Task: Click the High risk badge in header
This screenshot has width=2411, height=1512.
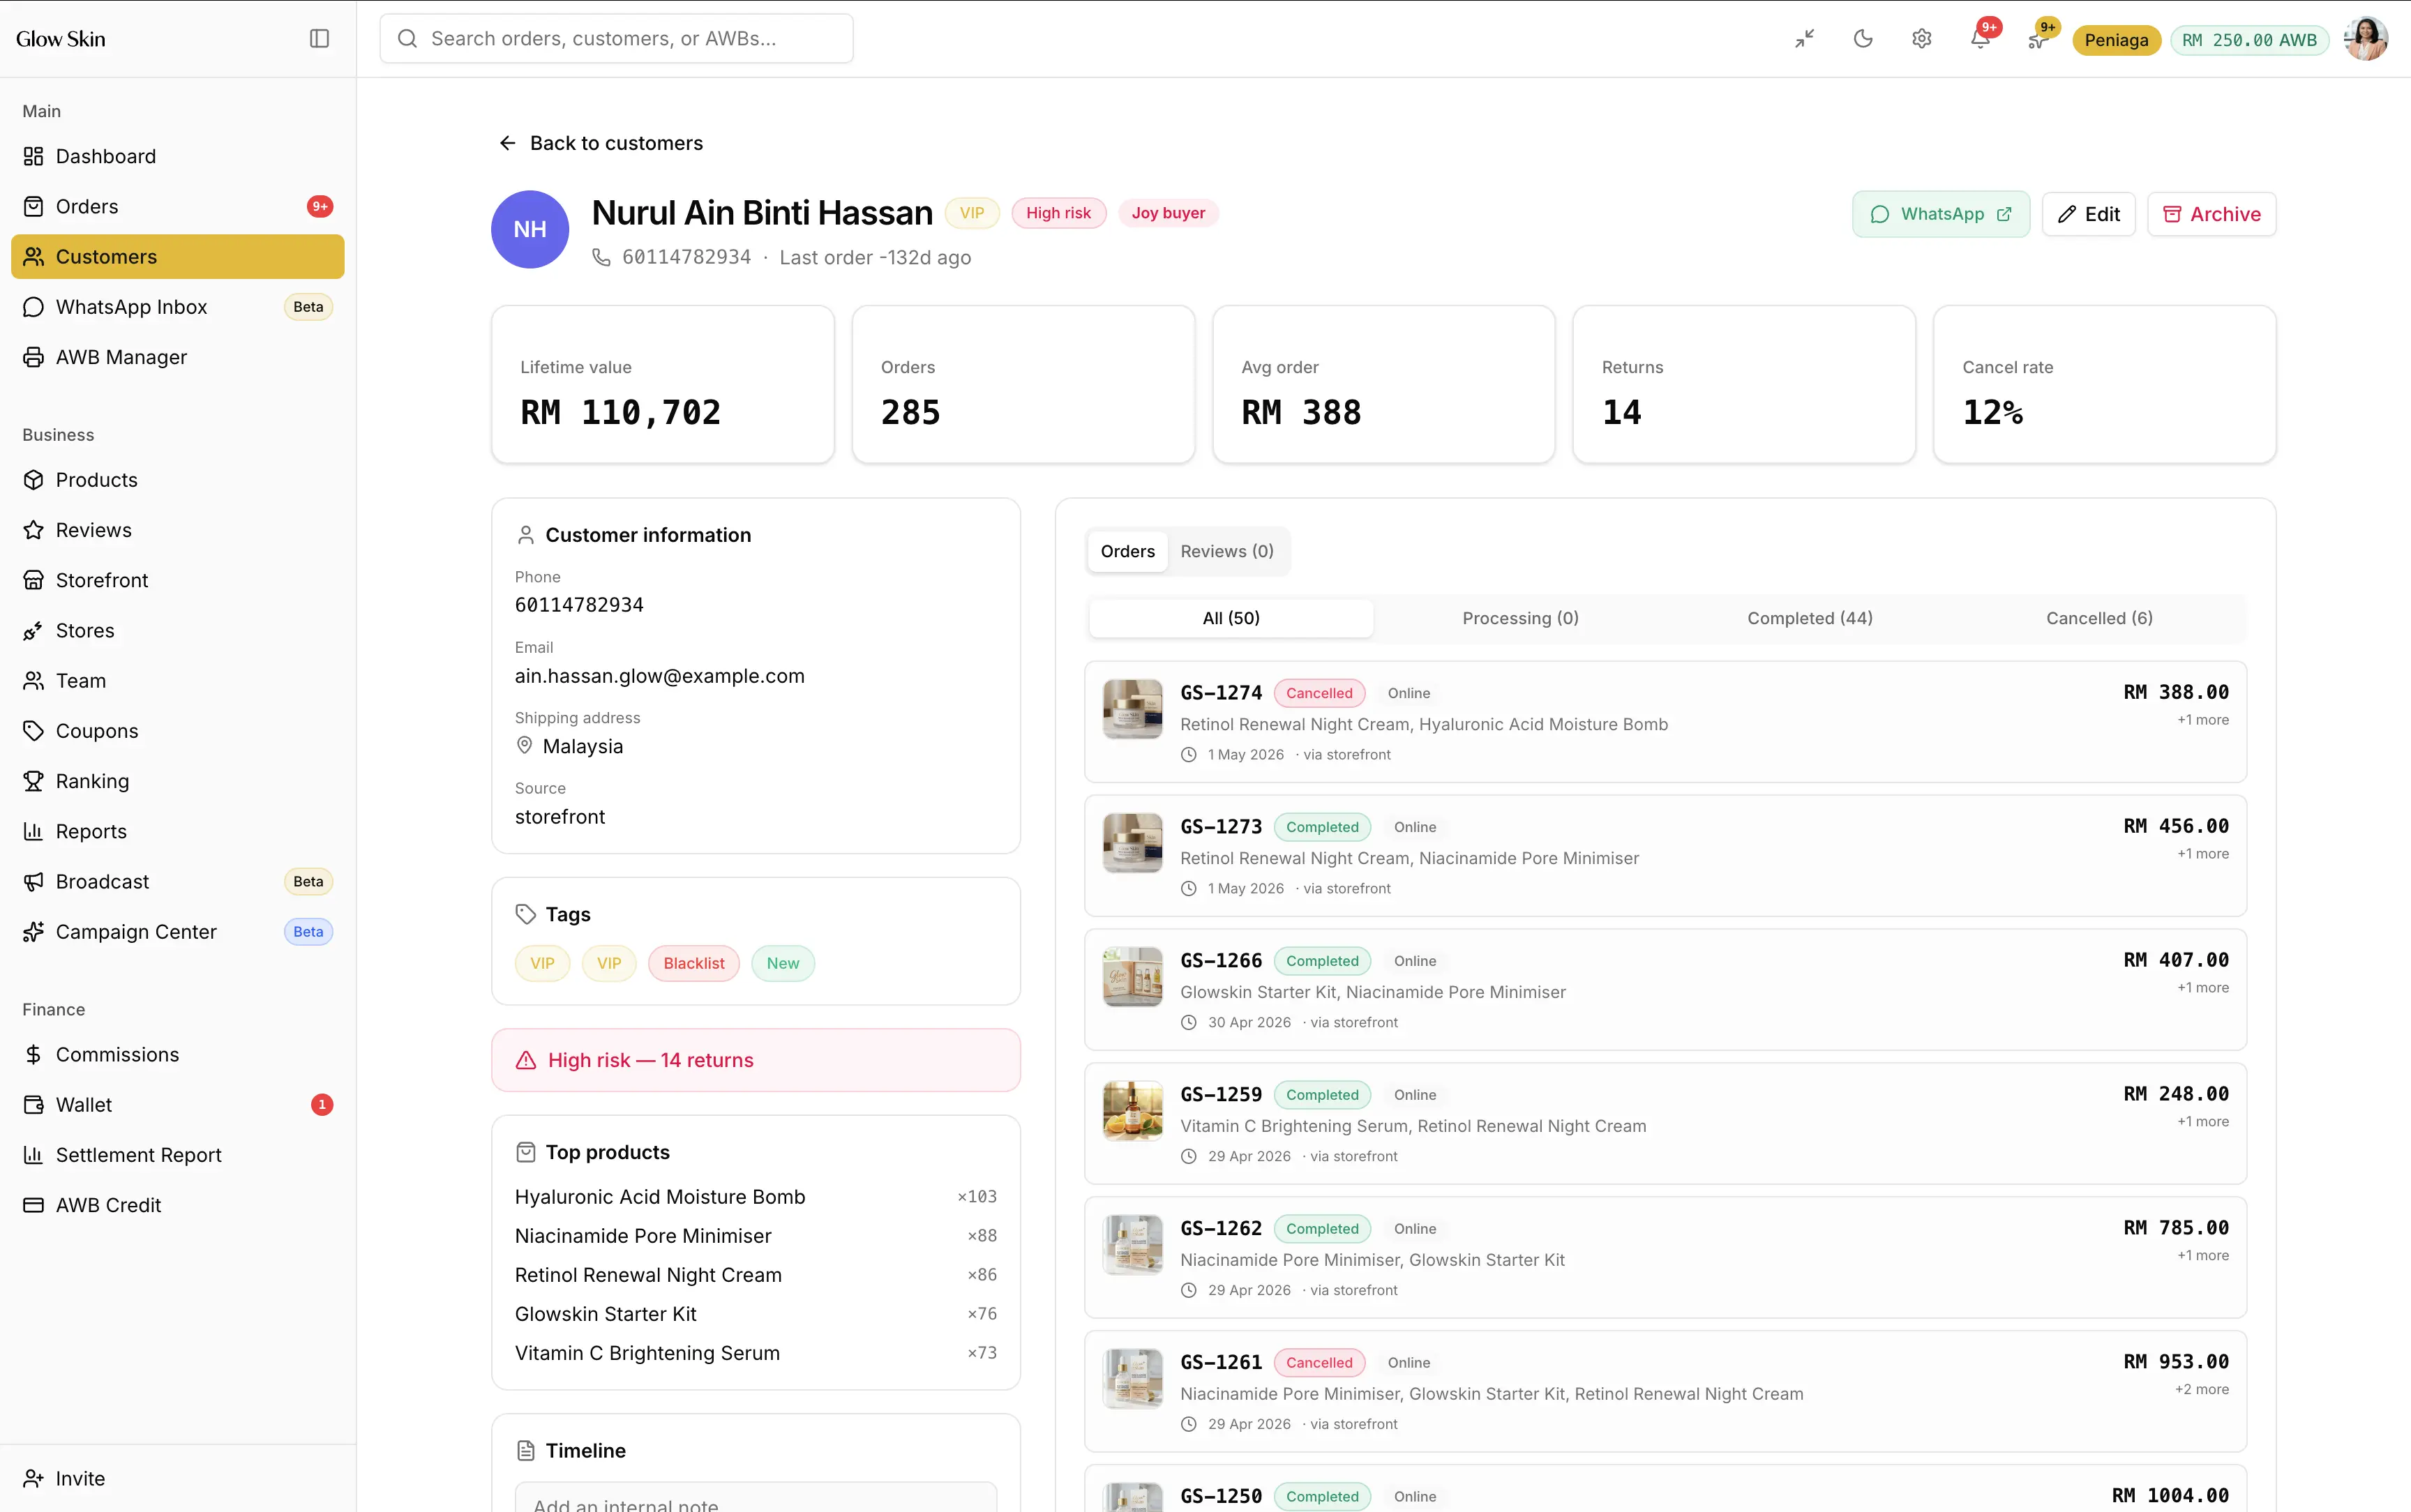Action: click(1058, 213)
